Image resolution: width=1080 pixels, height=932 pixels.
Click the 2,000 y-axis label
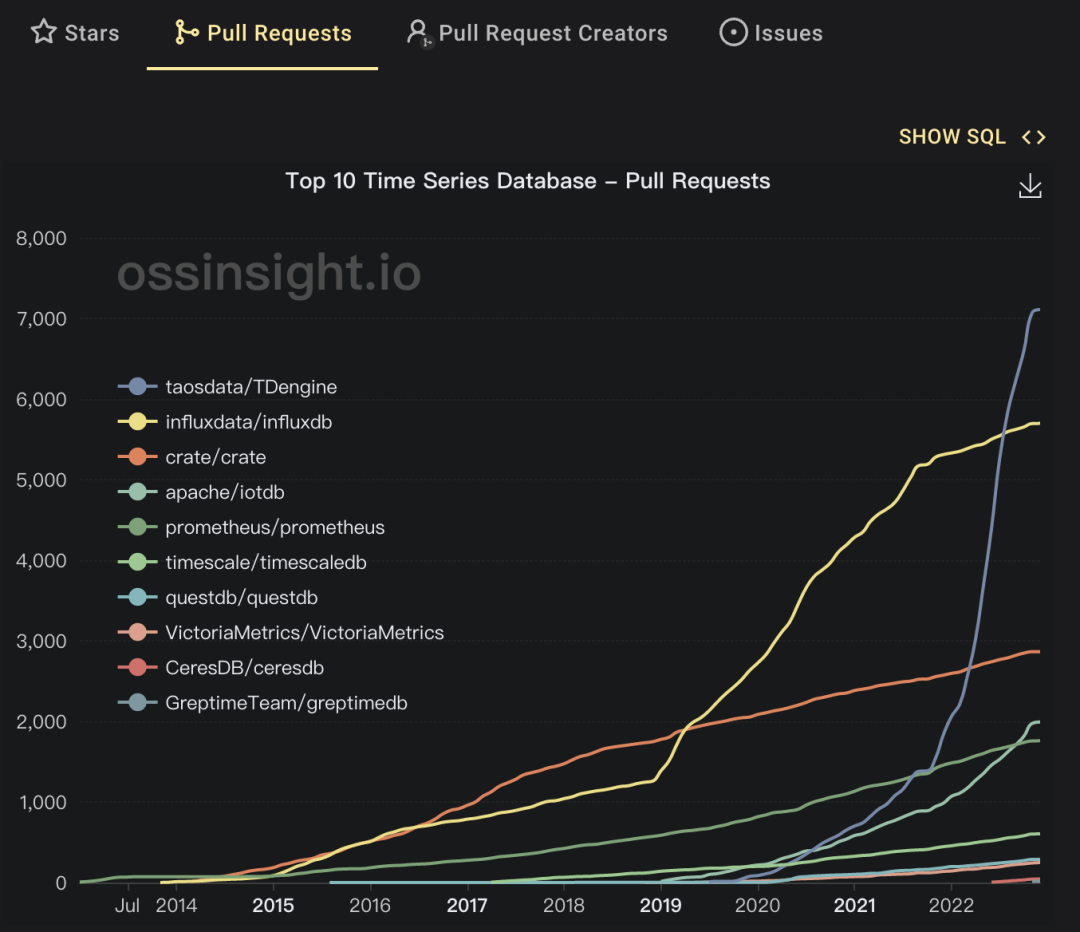click(x=41, y=722)
